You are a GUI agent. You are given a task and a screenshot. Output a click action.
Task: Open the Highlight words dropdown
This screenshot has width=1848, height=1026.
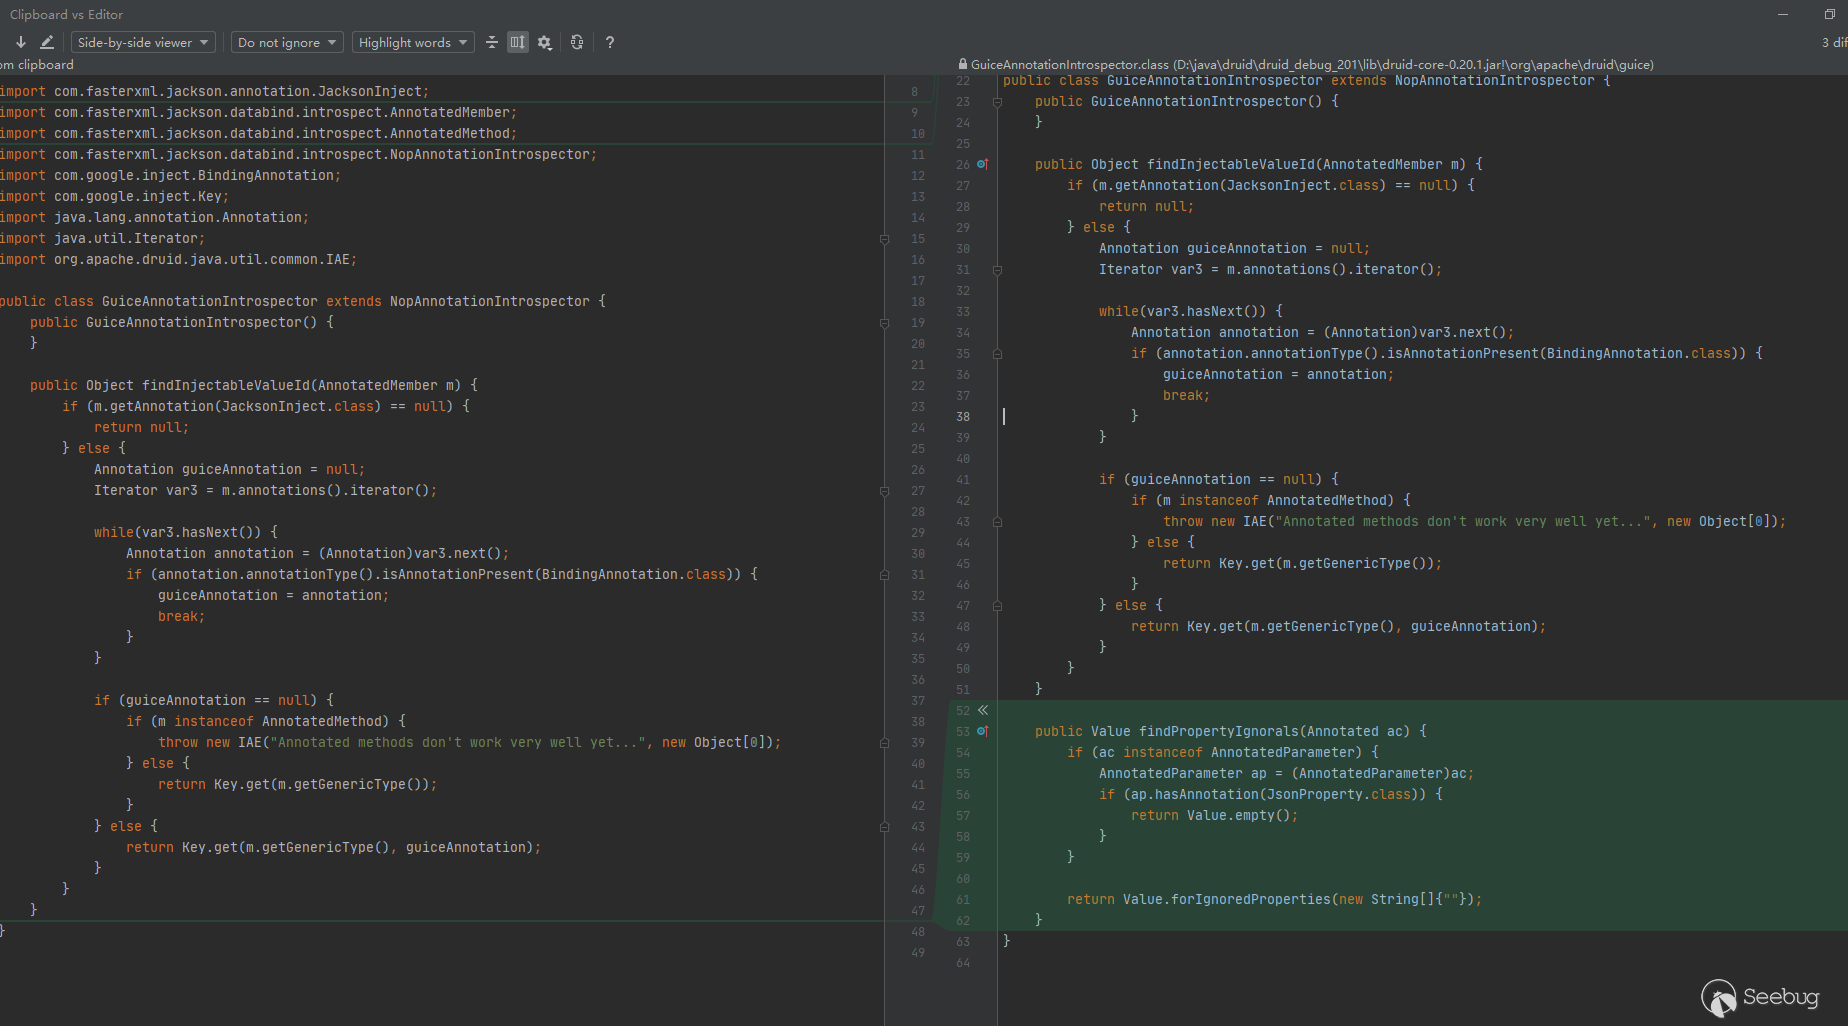413,42
